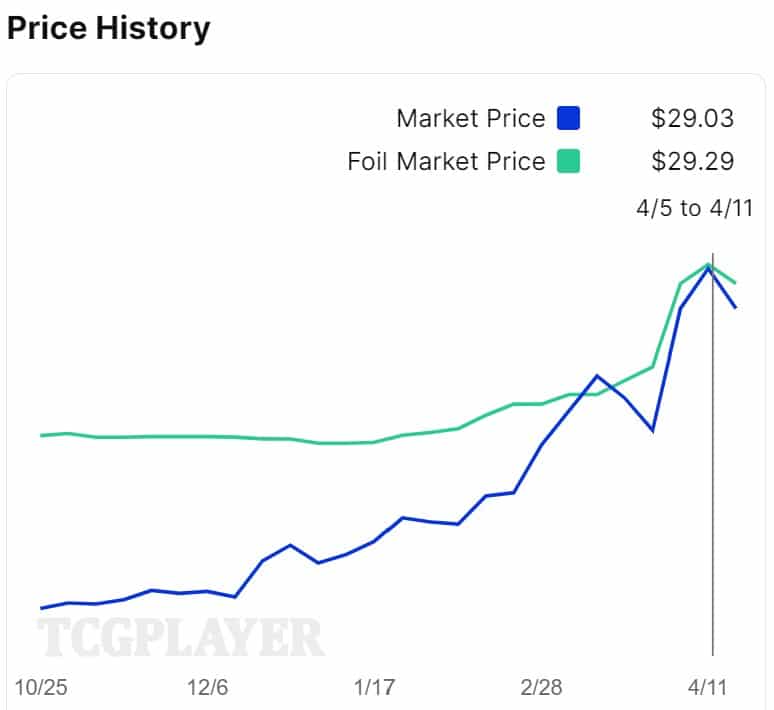Select the 4/5 to 4/11 date range label
Viewport: 774px width, 710px height.
694,208
